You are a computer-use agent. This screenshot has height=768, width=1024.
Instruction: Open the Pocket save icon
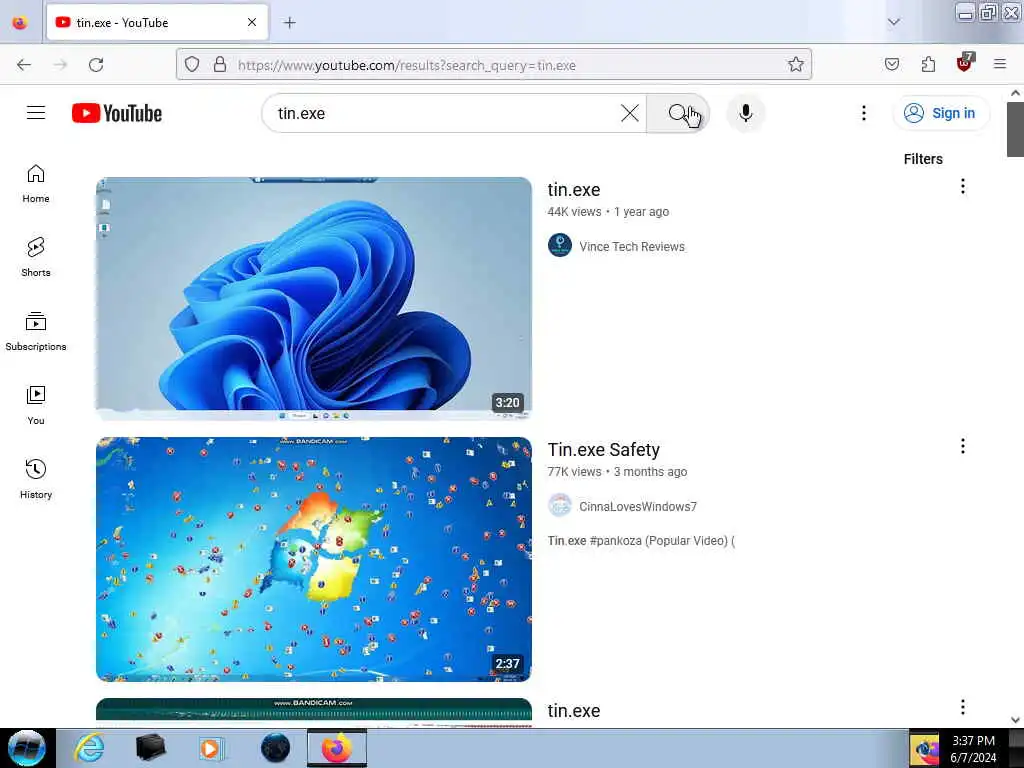coord(892,64)
